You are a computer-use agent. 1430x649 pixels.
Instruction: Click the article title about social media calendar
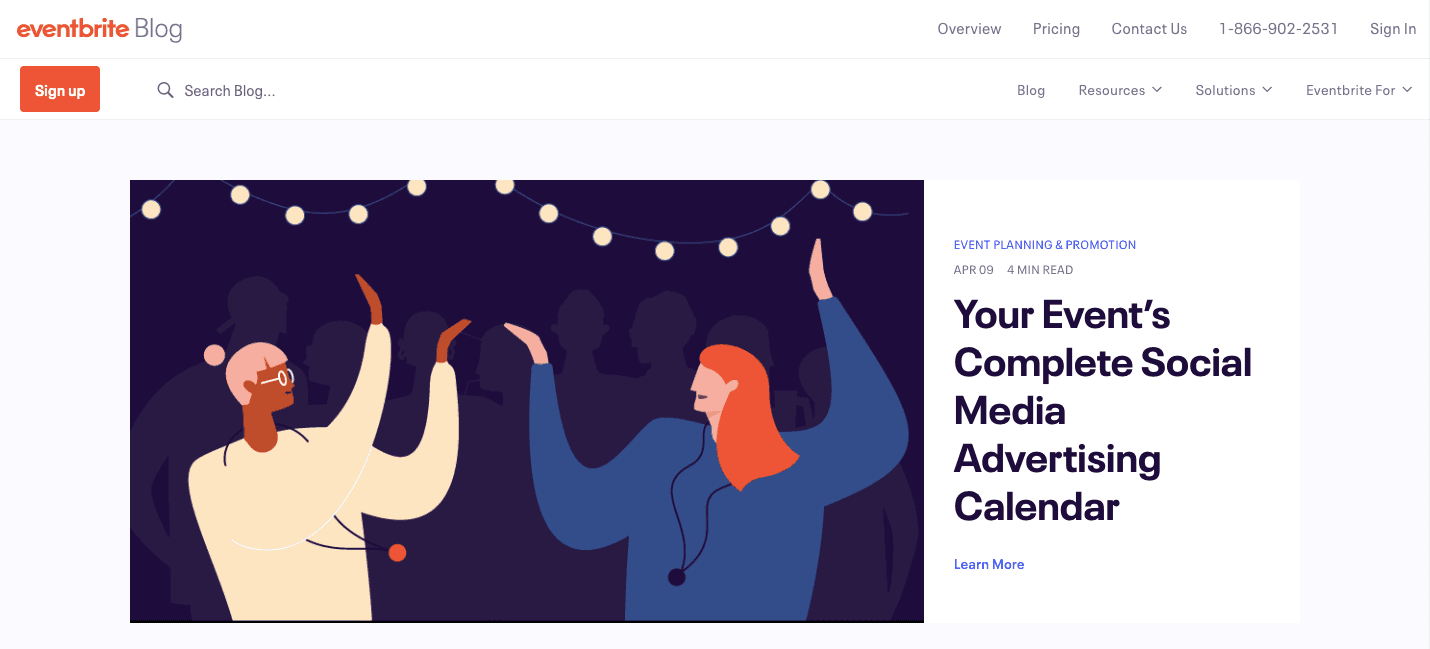(1102, 411)
